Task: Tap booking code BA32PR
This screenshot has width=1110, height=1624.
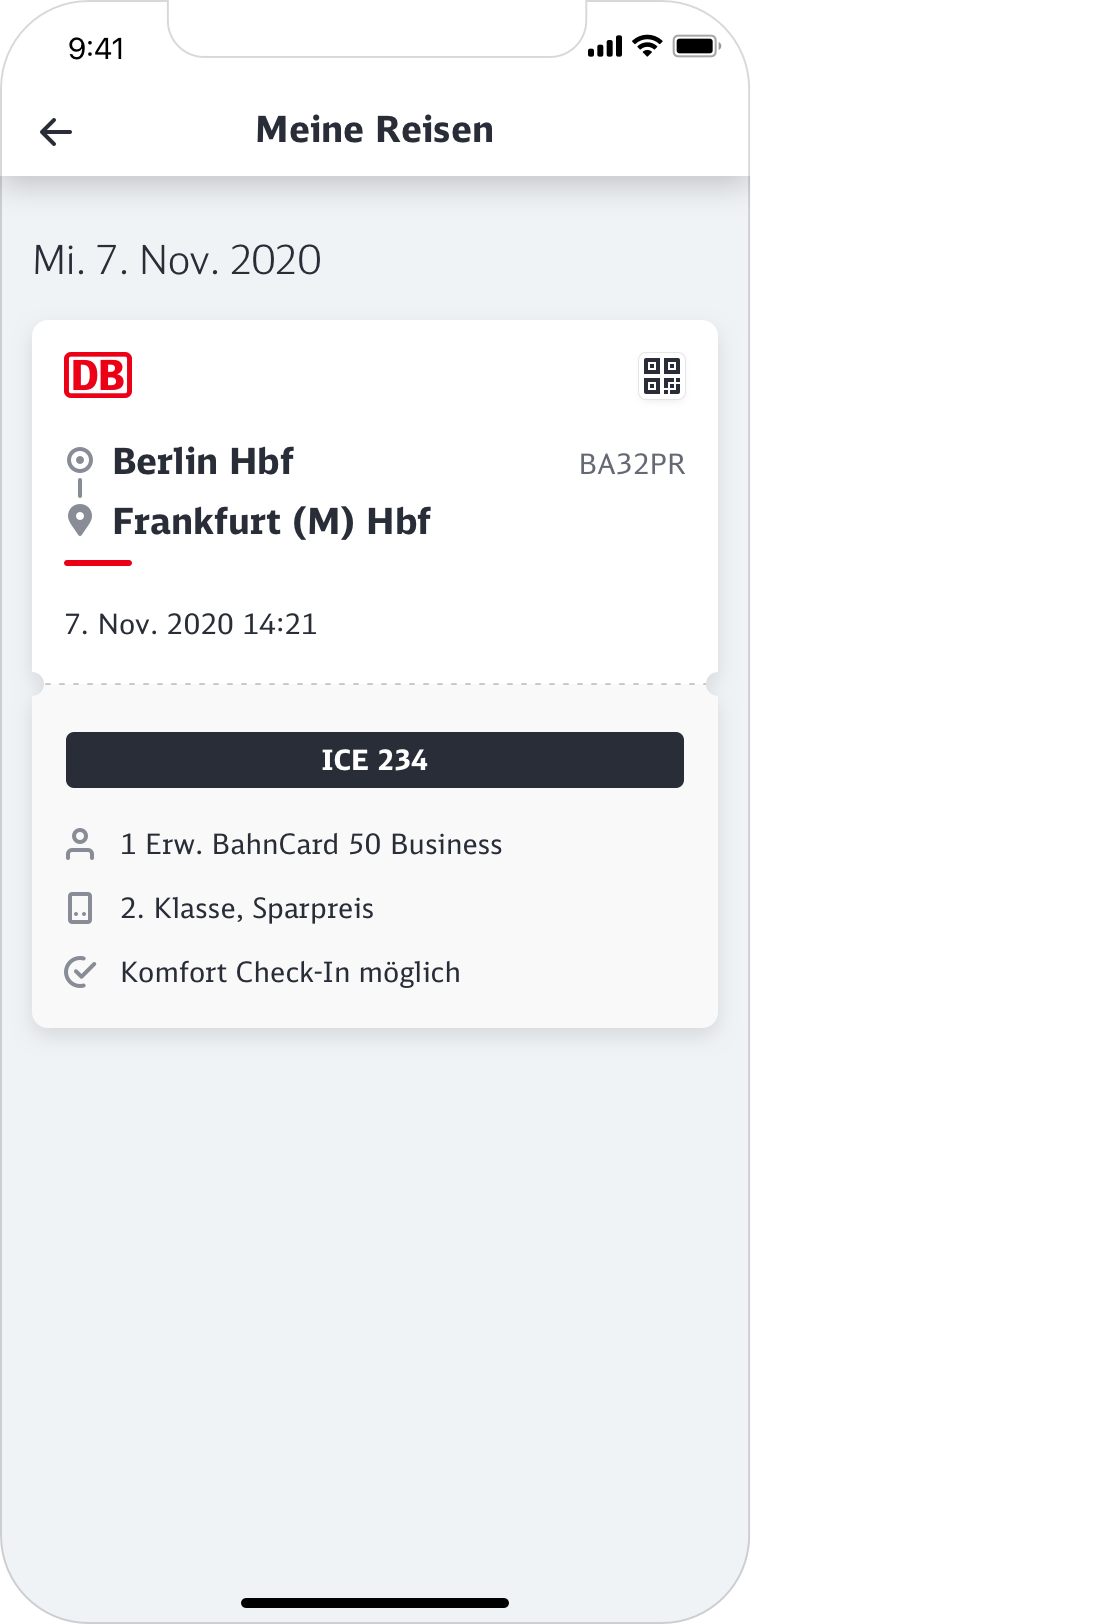Action: tap(632, 465)
